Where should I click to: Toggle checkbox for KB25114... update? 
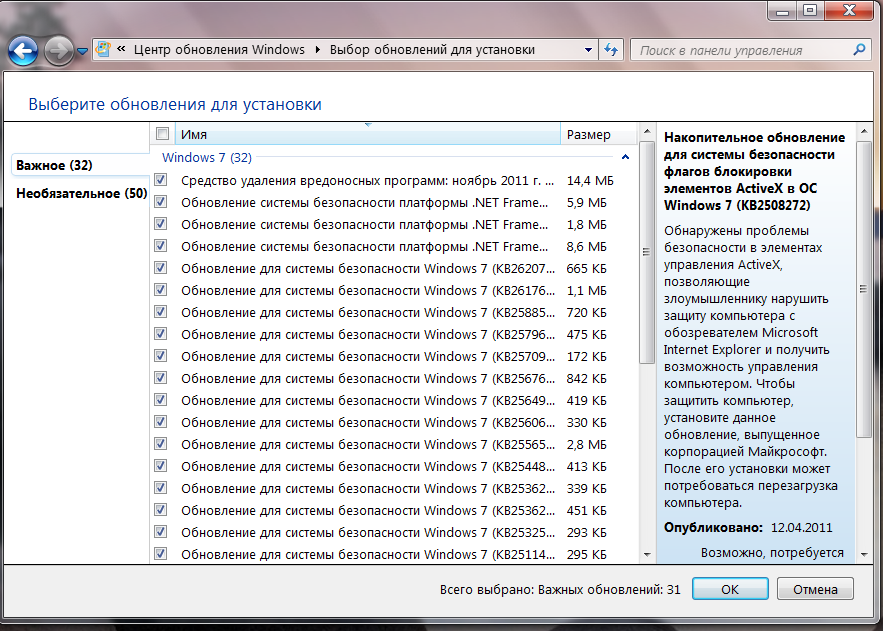(161, 553)
